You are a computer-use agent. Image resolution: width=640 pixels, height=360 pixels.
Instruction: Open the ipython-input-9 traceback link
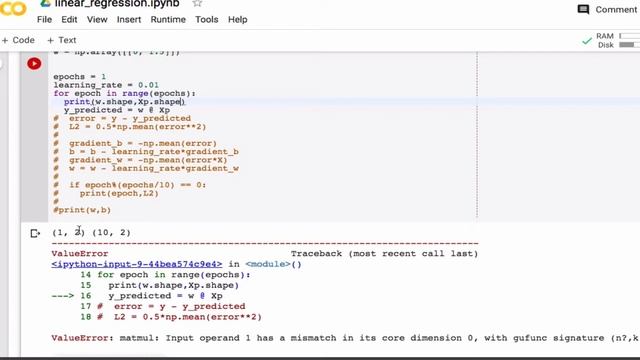point(137,264)
